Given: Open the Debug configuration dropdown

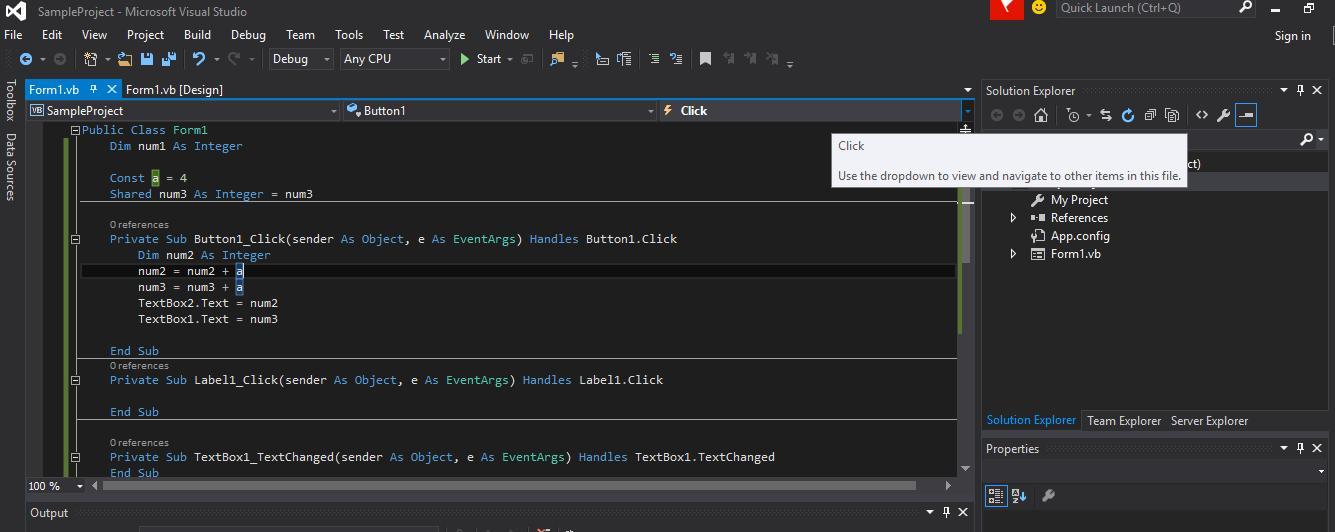Looking at the screenshot, I should 300,59.
